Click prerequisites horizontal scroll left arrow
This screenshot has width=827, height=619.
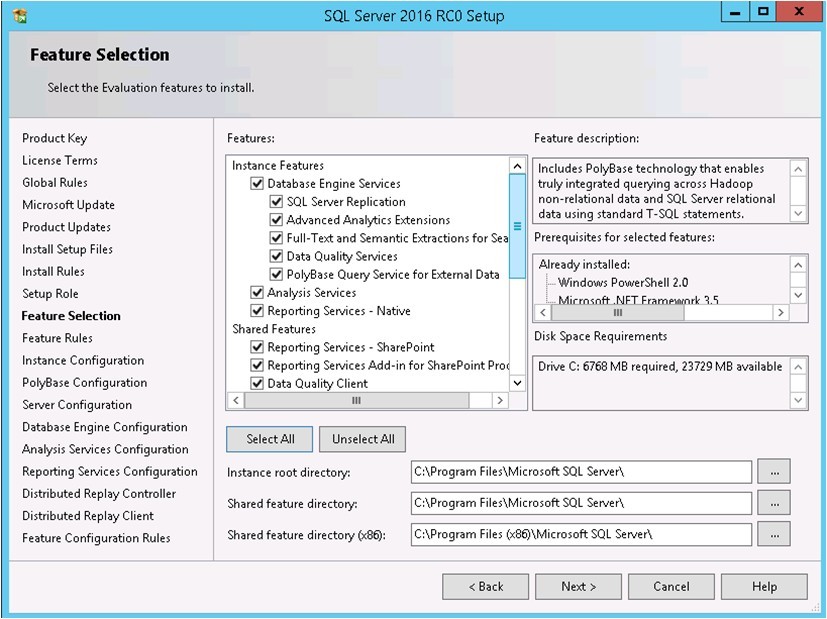[x=543, y=313]
